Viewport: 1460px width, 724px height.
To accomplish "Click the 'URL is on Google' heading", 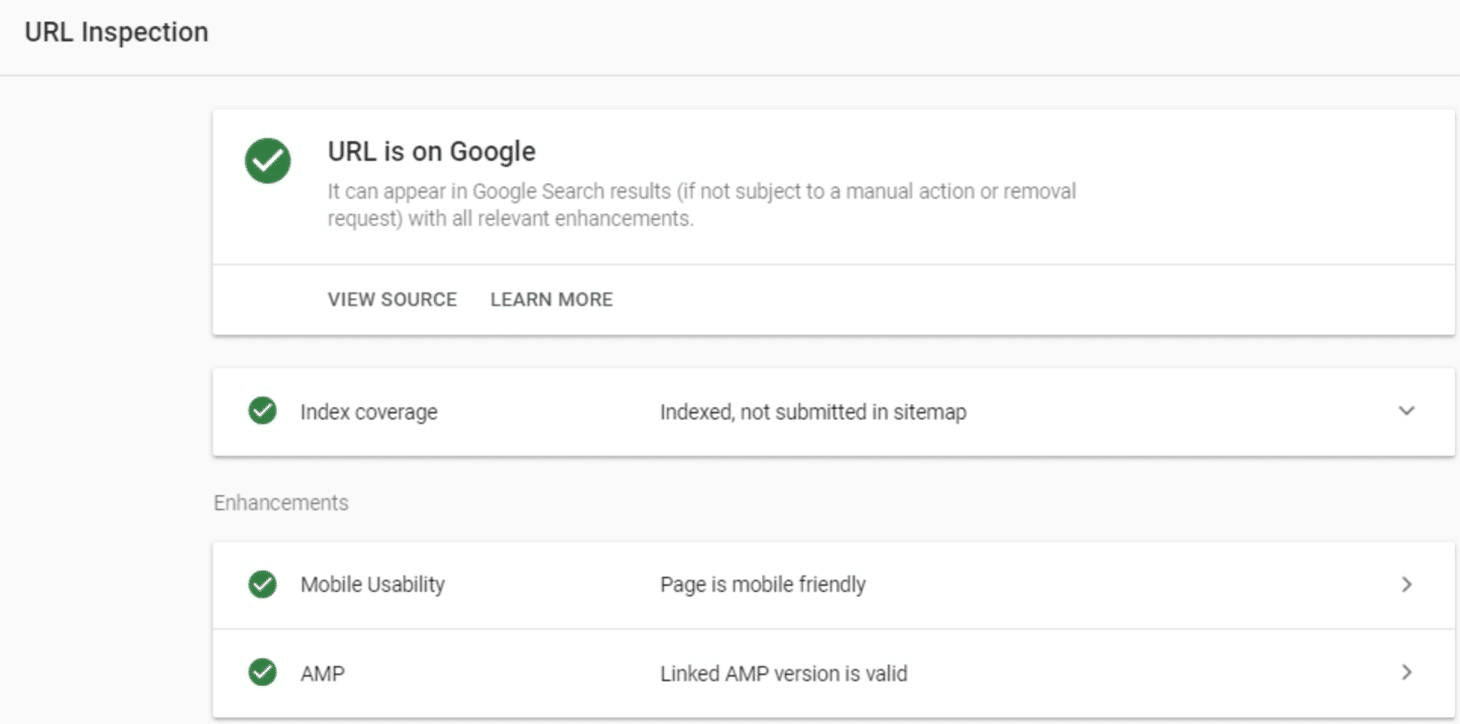I will coord(432,152).
